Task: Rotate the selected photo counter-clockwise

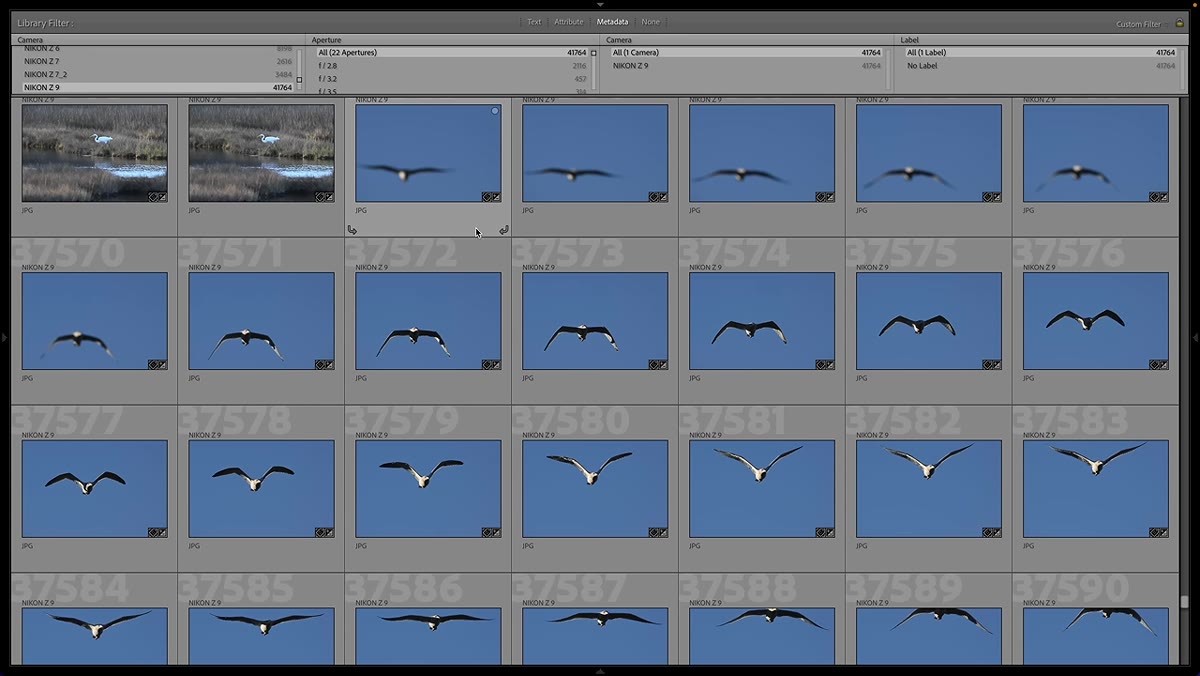Action: (x=352, y=230)
